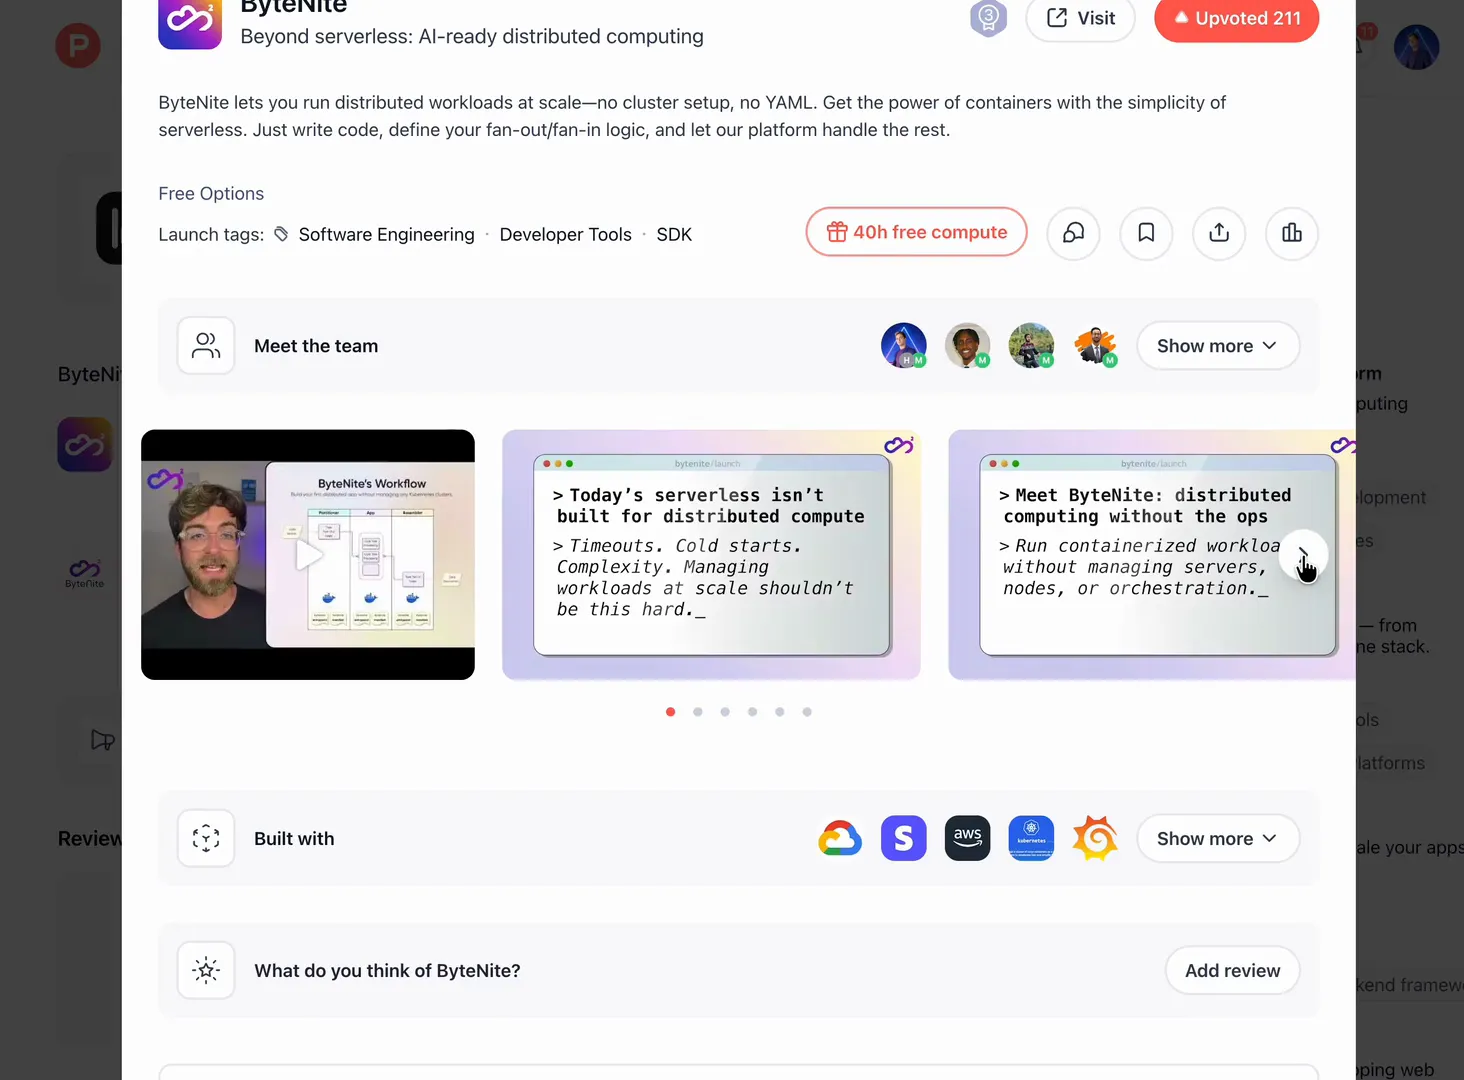
Task: Open user profile avatar in background page
Action: tap(1416, 47)
